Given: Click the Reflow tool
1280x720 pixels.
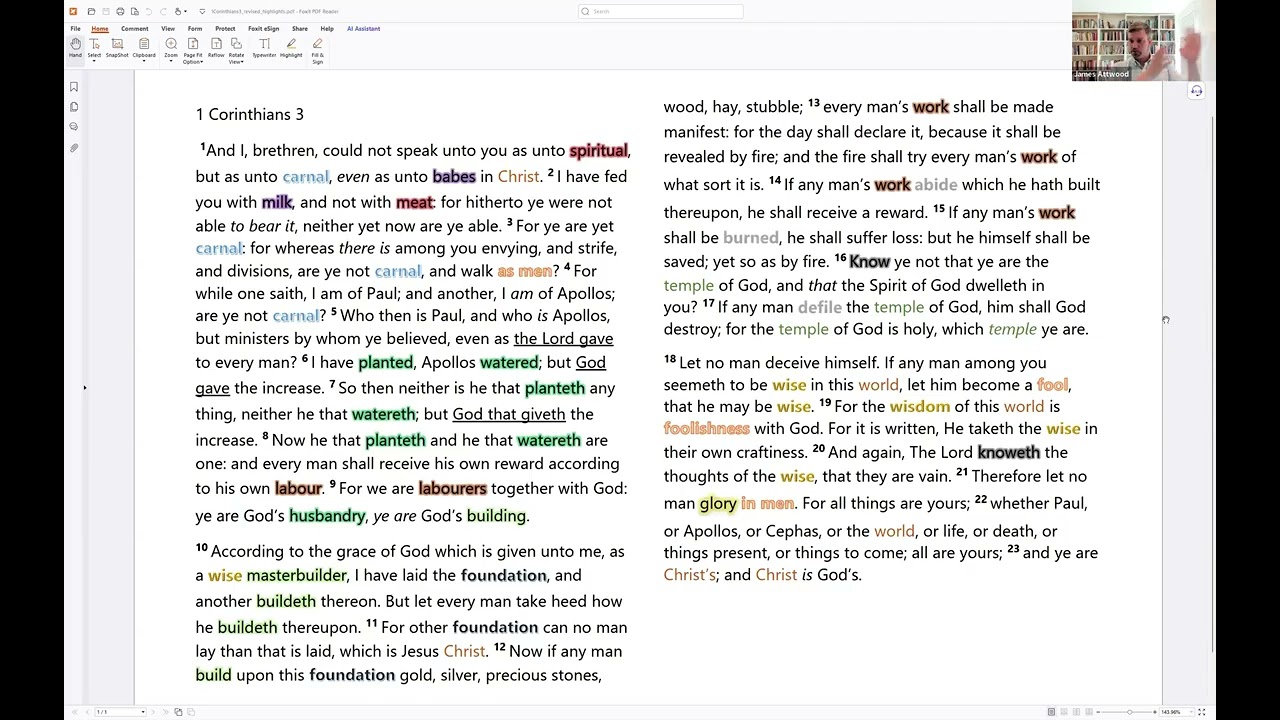Looking at the screenshot, I should 216,48.
